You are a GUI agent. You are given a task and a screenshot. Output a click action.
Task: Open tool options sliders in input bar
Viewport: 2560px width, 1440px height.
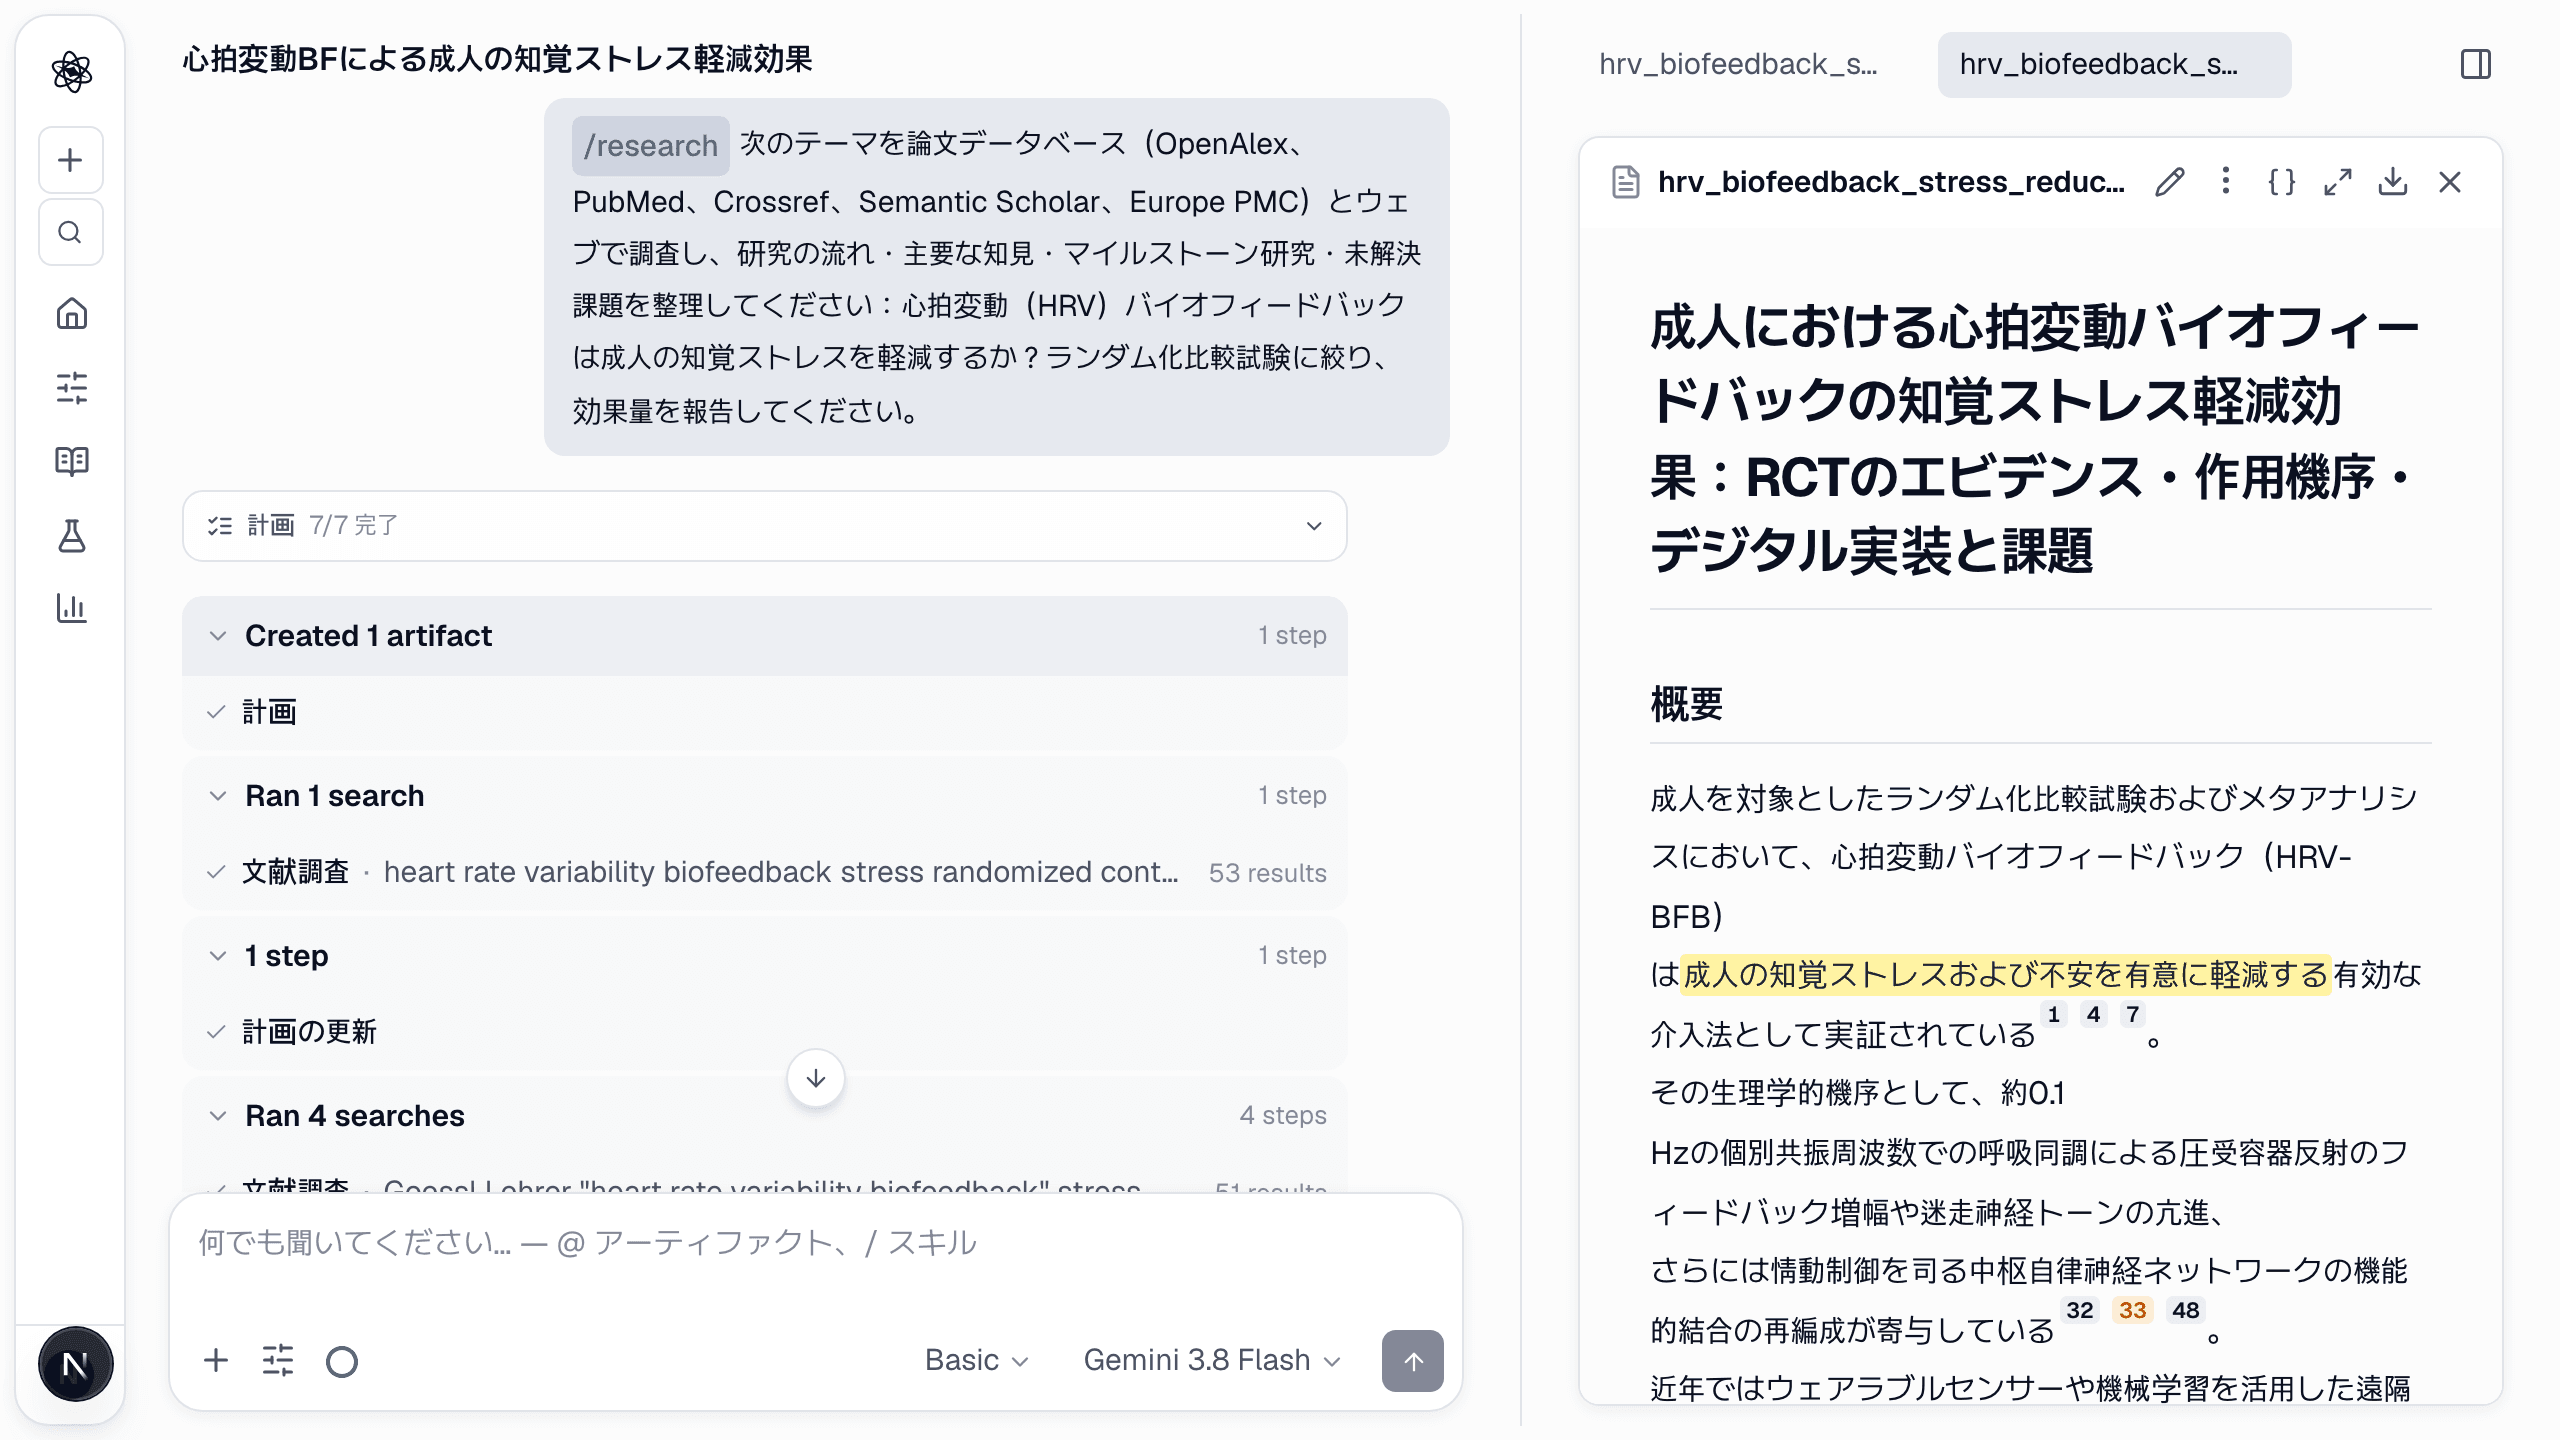pyautogui.click(x=278, y=1360)
